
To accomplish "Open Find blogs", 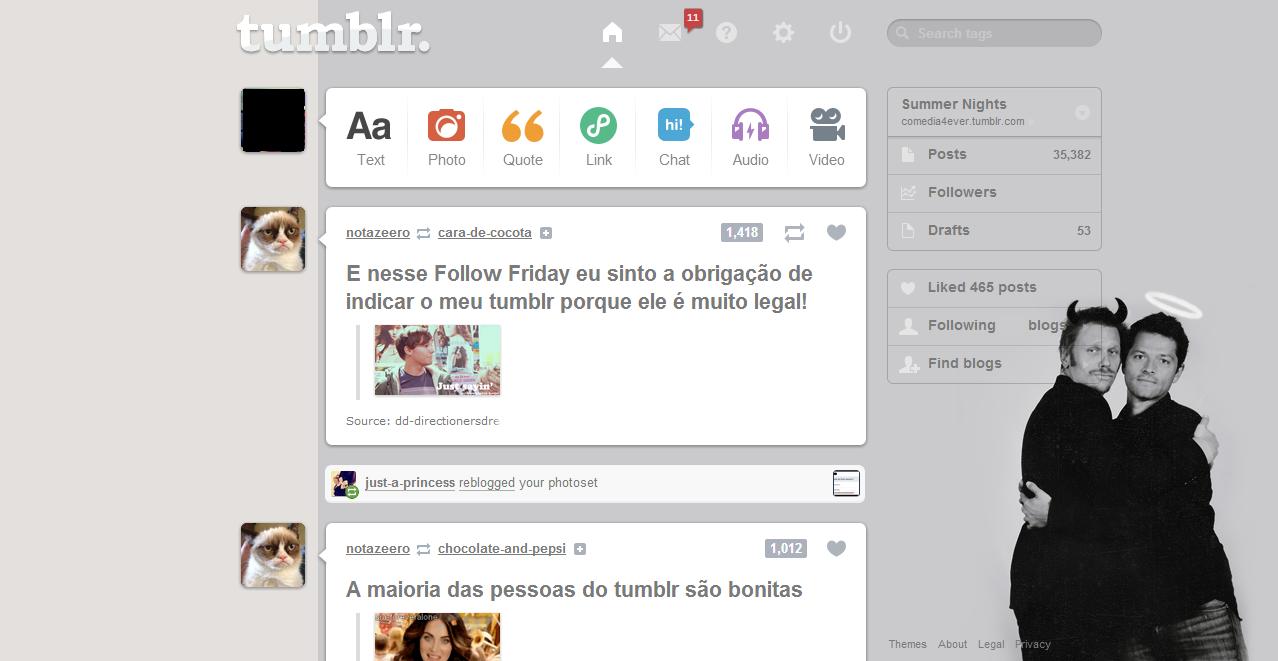I will point(994,364).
